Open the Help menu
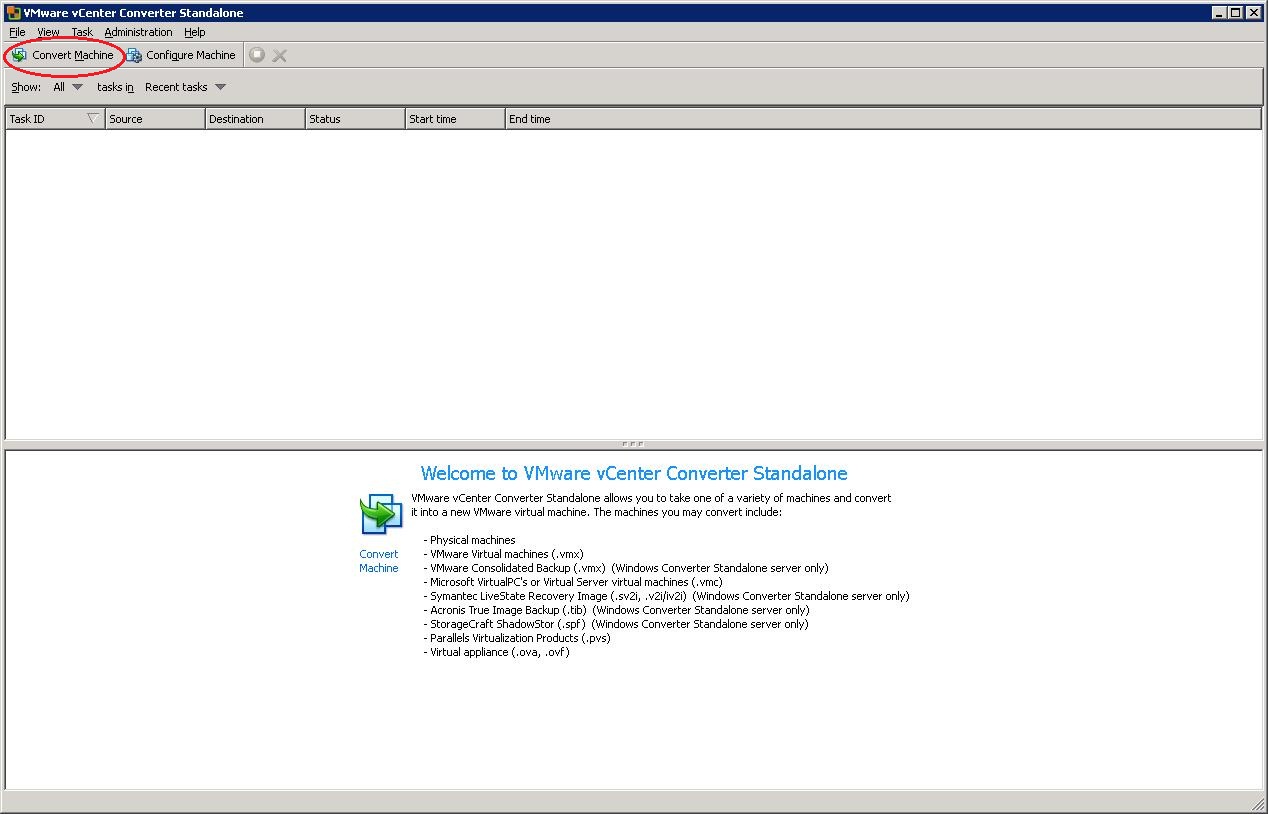 (x=194, y=32)
